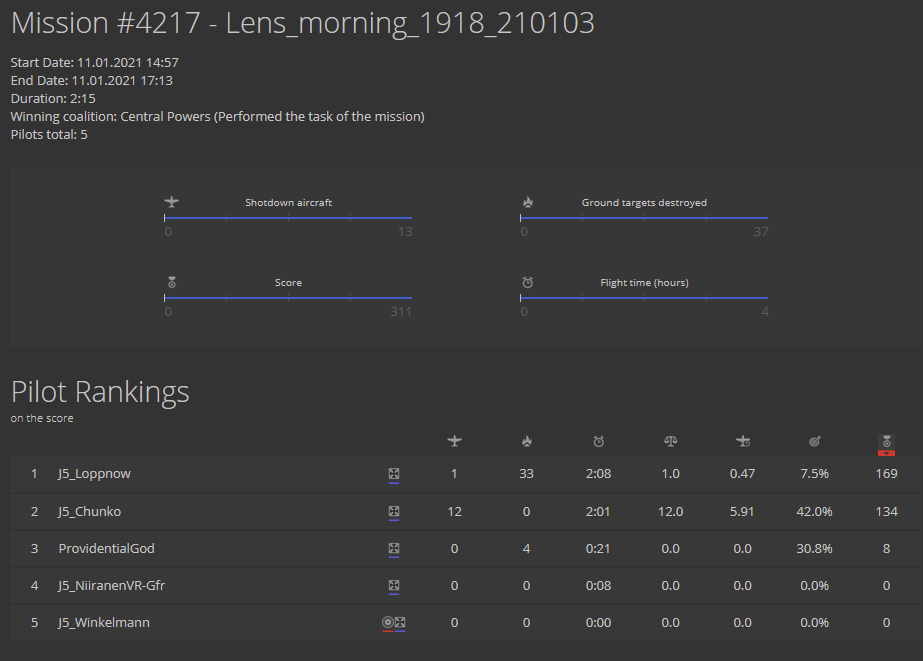Click the roundel icon beside J5_Winkelmann
The width and height of the screenshot is (923, 661).
[388, 623]
